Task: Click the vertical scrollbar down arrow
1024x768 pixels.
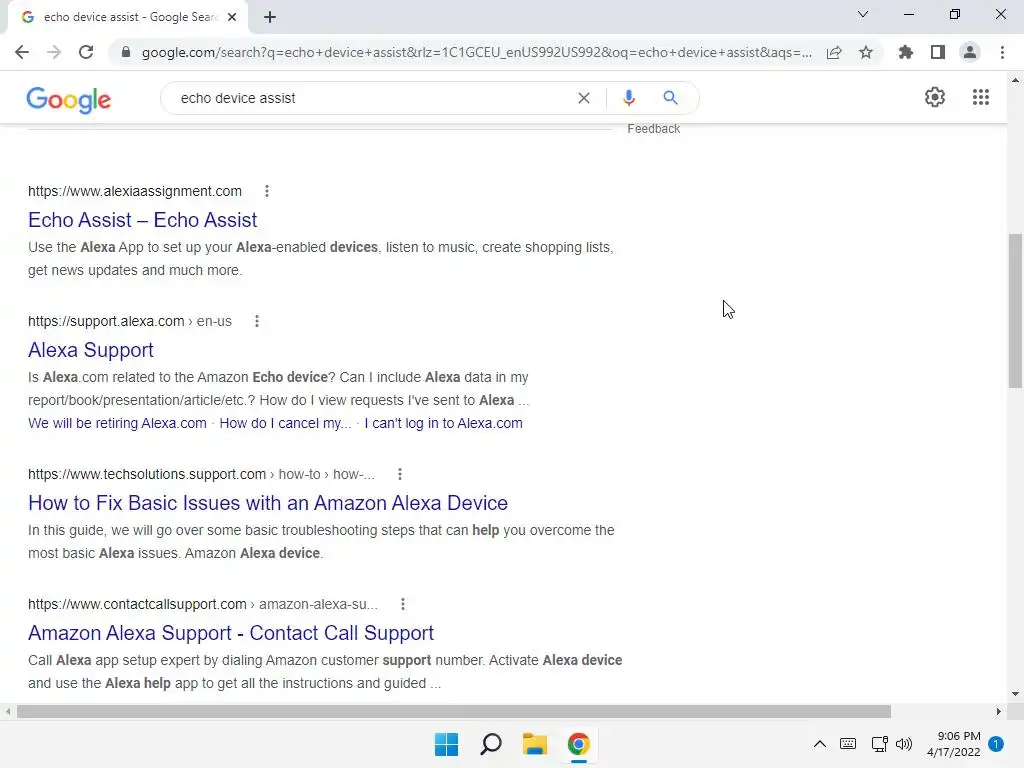Action: [1016, 694]
